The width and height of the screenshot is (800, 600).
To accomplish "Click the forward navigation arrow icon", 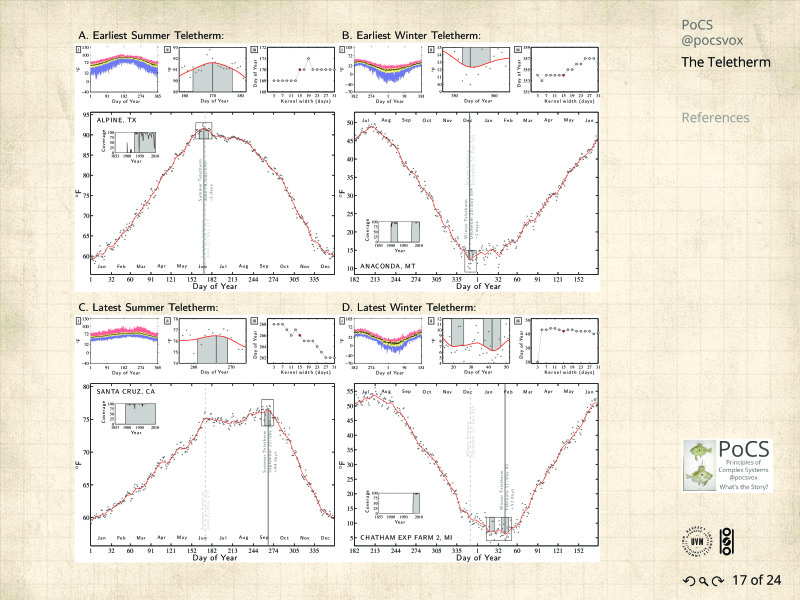I will click(718, 581).
